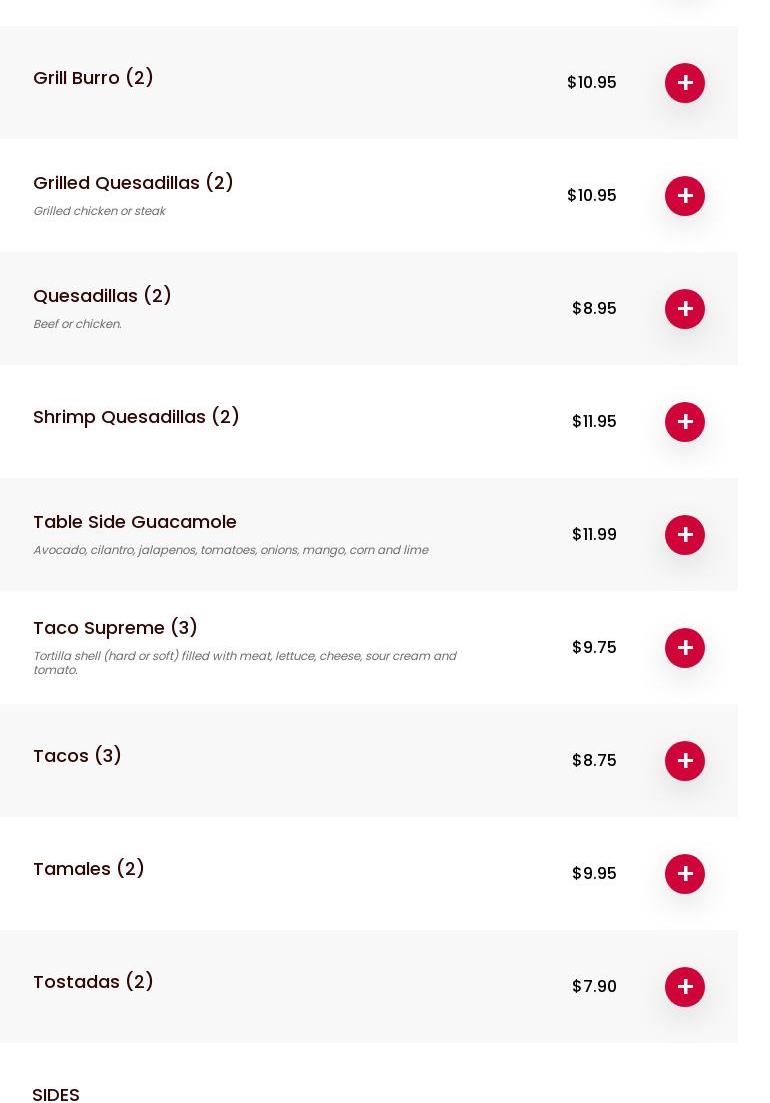Select the Taco Supreme (3) menu title
Screen dimensions: 770x1103
pyautogui.click(x=115, y=628)
